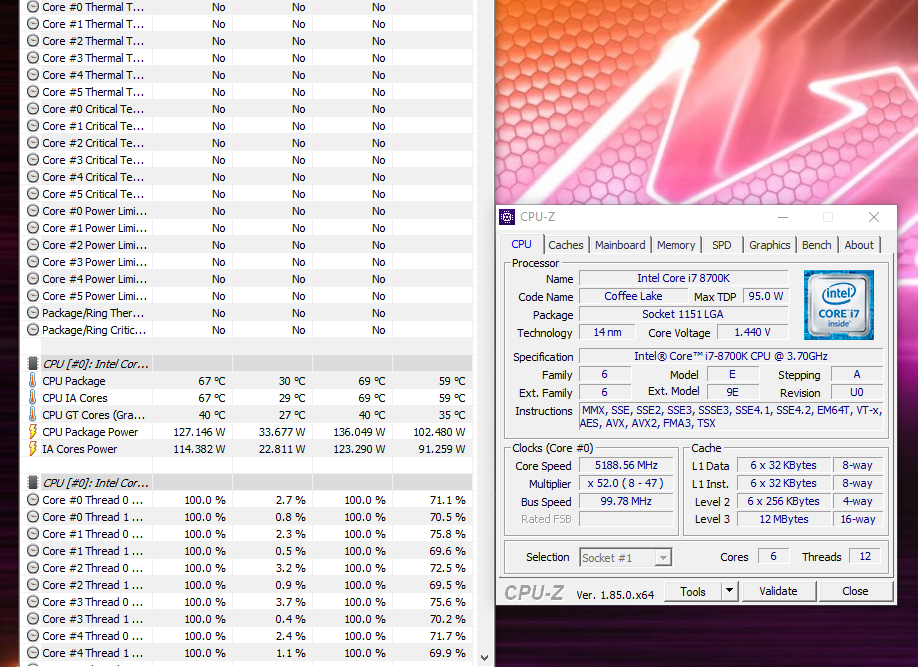918x667 pixels.
Task: Click lightning icon beside CPU Package Power
Action: [x=33, y=432]
